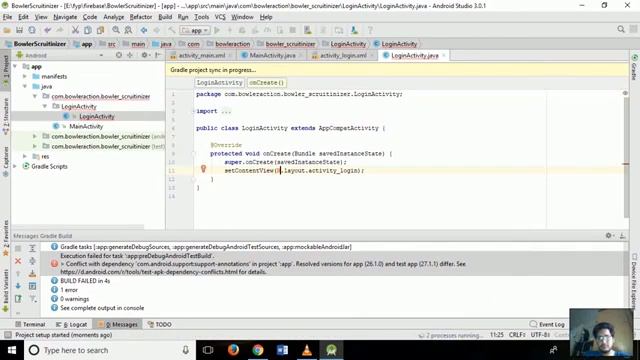Click the Copy toolbar icon
The image size is (640, 360).
click(87, 30)
